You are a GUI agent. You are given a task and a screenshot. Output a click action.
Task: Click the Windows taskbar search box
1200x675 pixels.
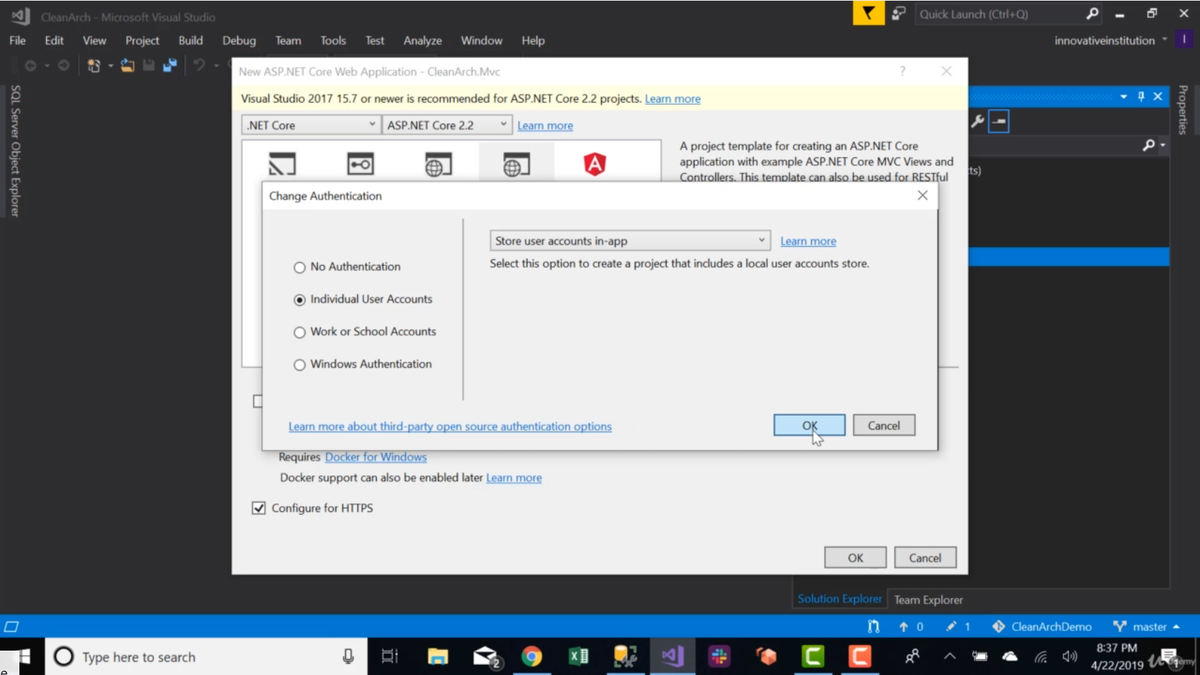tap(205, 657)
